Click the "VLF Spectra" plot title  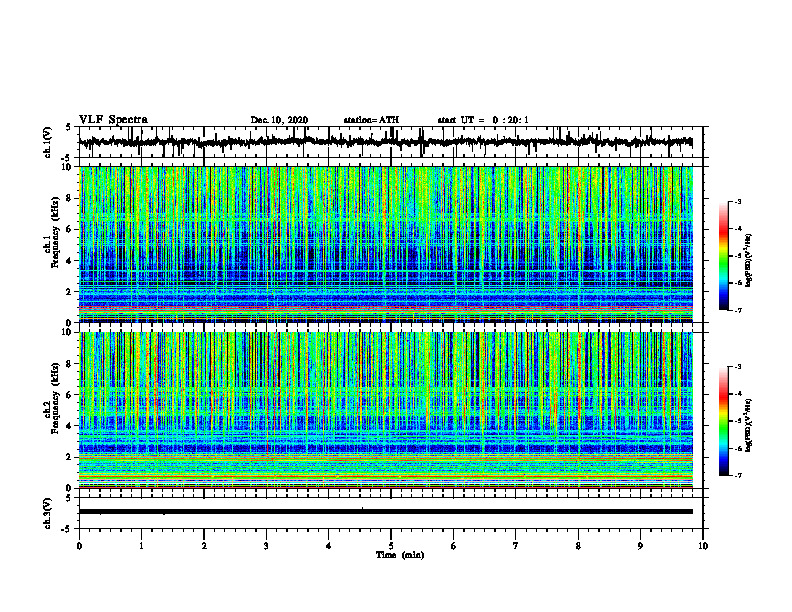pyautogui.click(x=113, y=120)
